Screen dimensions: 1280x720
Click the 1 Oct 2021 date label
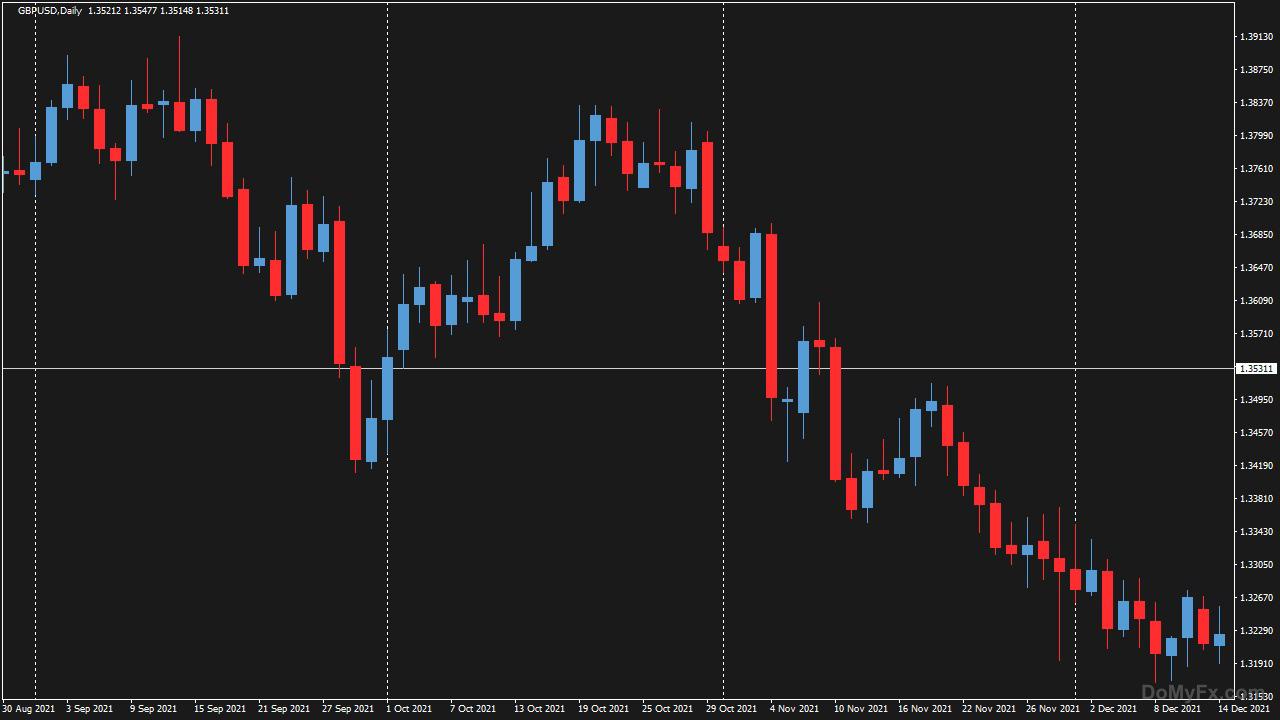[x=409, y=709]
